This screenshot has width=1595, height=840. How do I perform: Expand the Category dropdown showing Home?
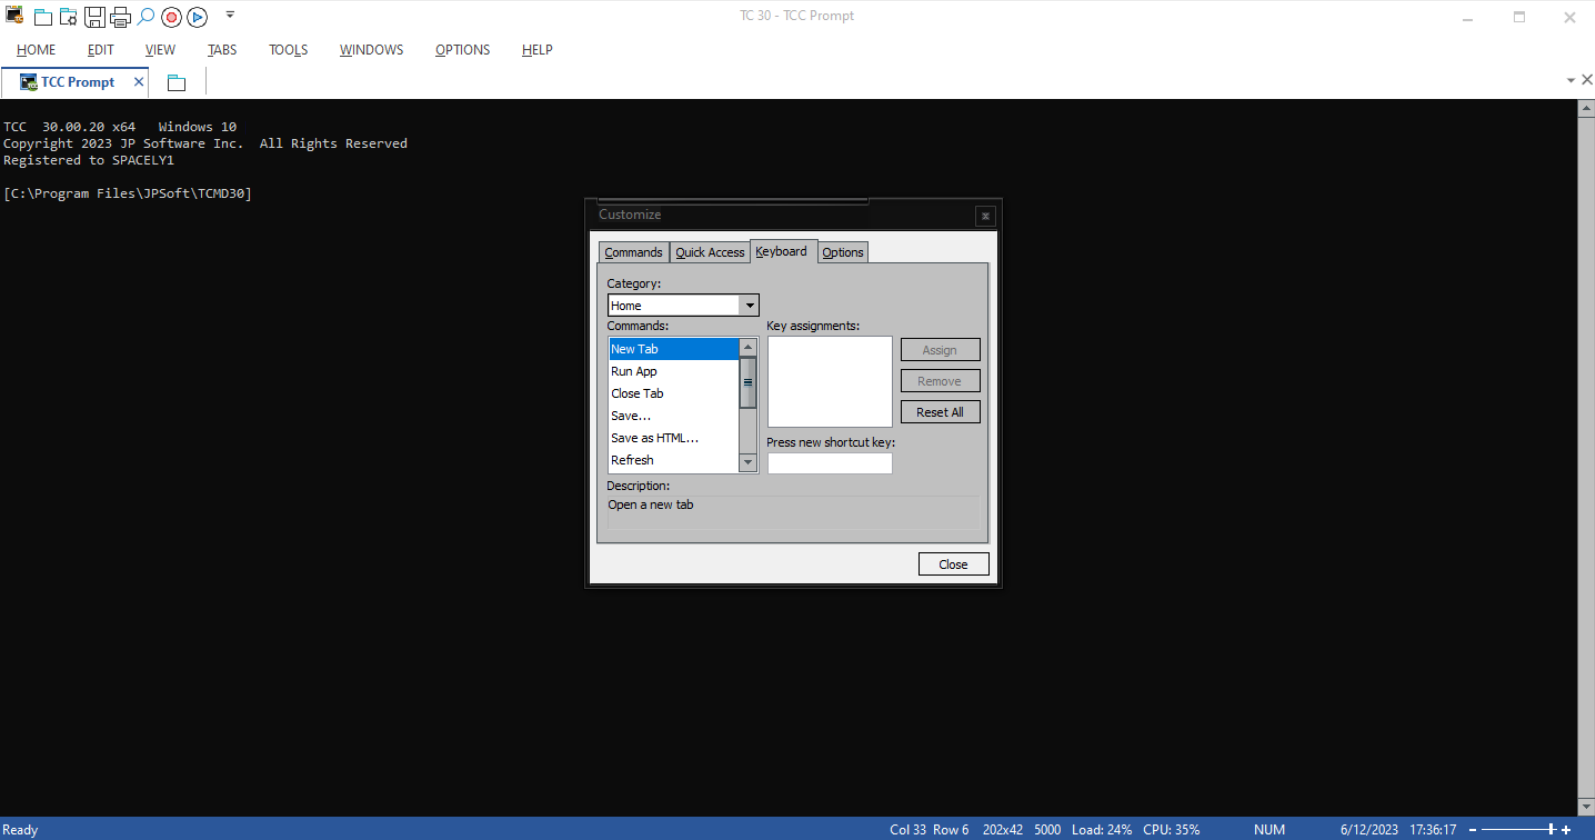tap(749, 305)
